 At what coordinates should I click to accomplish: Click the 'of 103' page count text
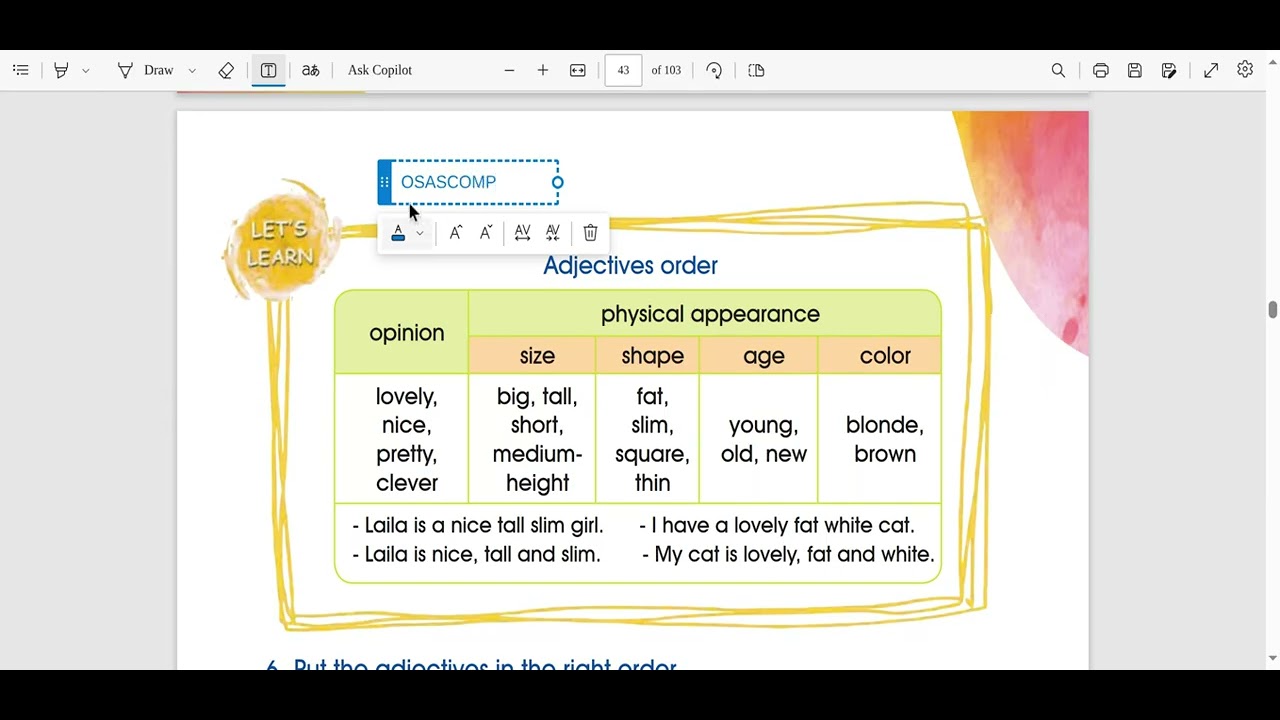tap(666, 70)
